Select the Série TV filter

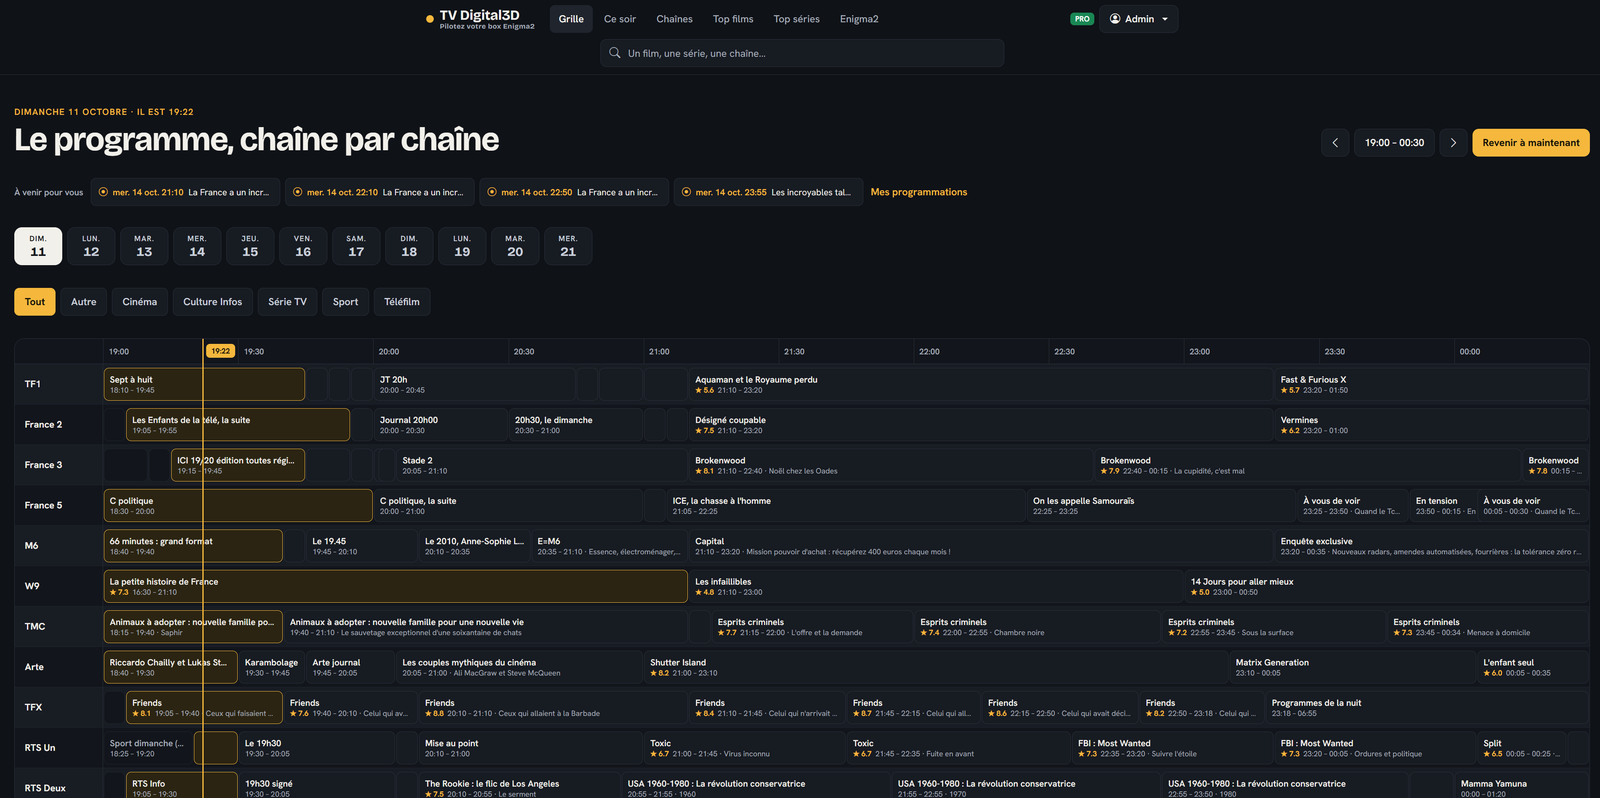click(287, 302)
